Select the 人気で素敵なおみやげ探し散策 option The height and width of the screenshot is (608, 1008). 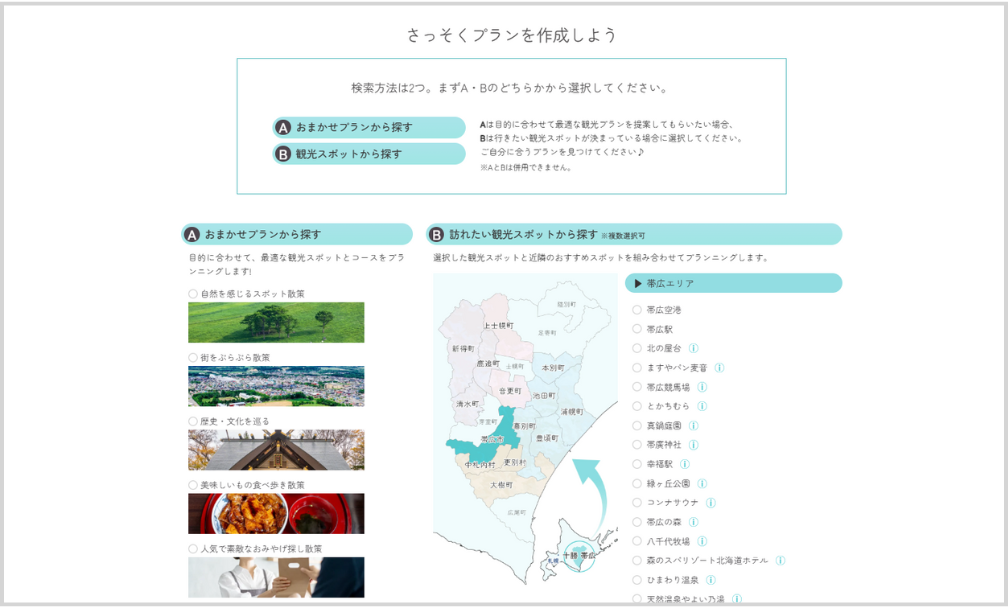[x=193, y=548]
